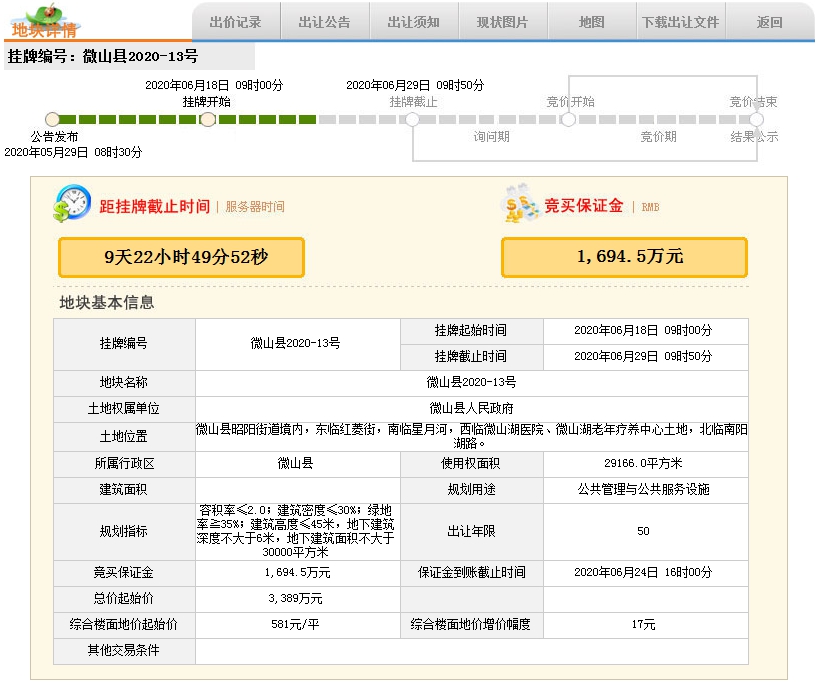Screen dimensions: 823x685
Task: Click the coins icon beside 竞买保证金
Action: point(519,204)
